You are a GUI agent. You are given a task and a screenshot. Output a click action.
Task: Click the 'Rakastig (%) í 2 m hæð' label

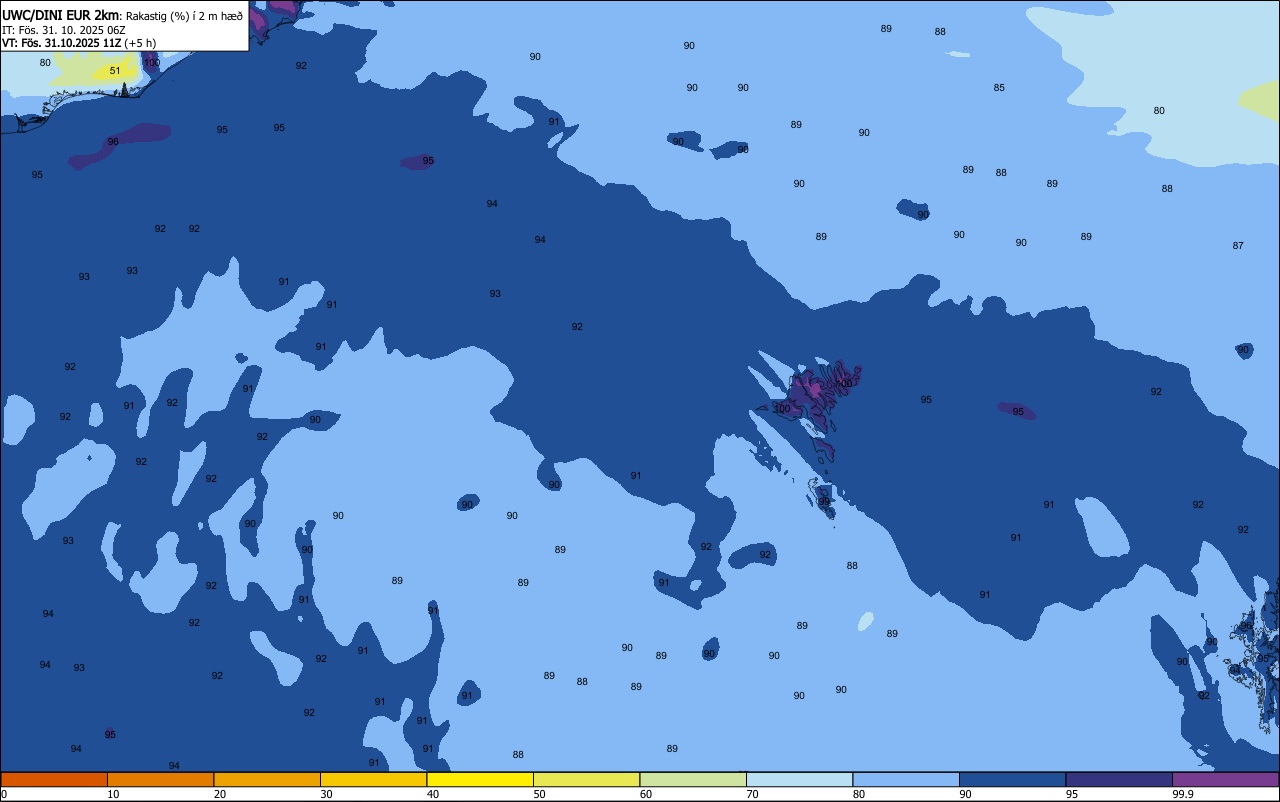click(x=184, y=16)
